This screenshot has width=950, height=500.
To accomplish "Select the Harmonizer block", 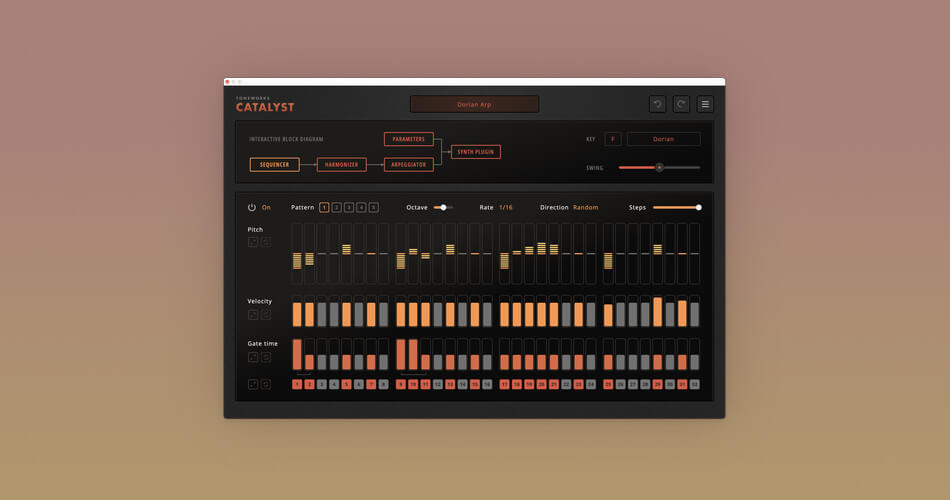I will coord(342,164).
